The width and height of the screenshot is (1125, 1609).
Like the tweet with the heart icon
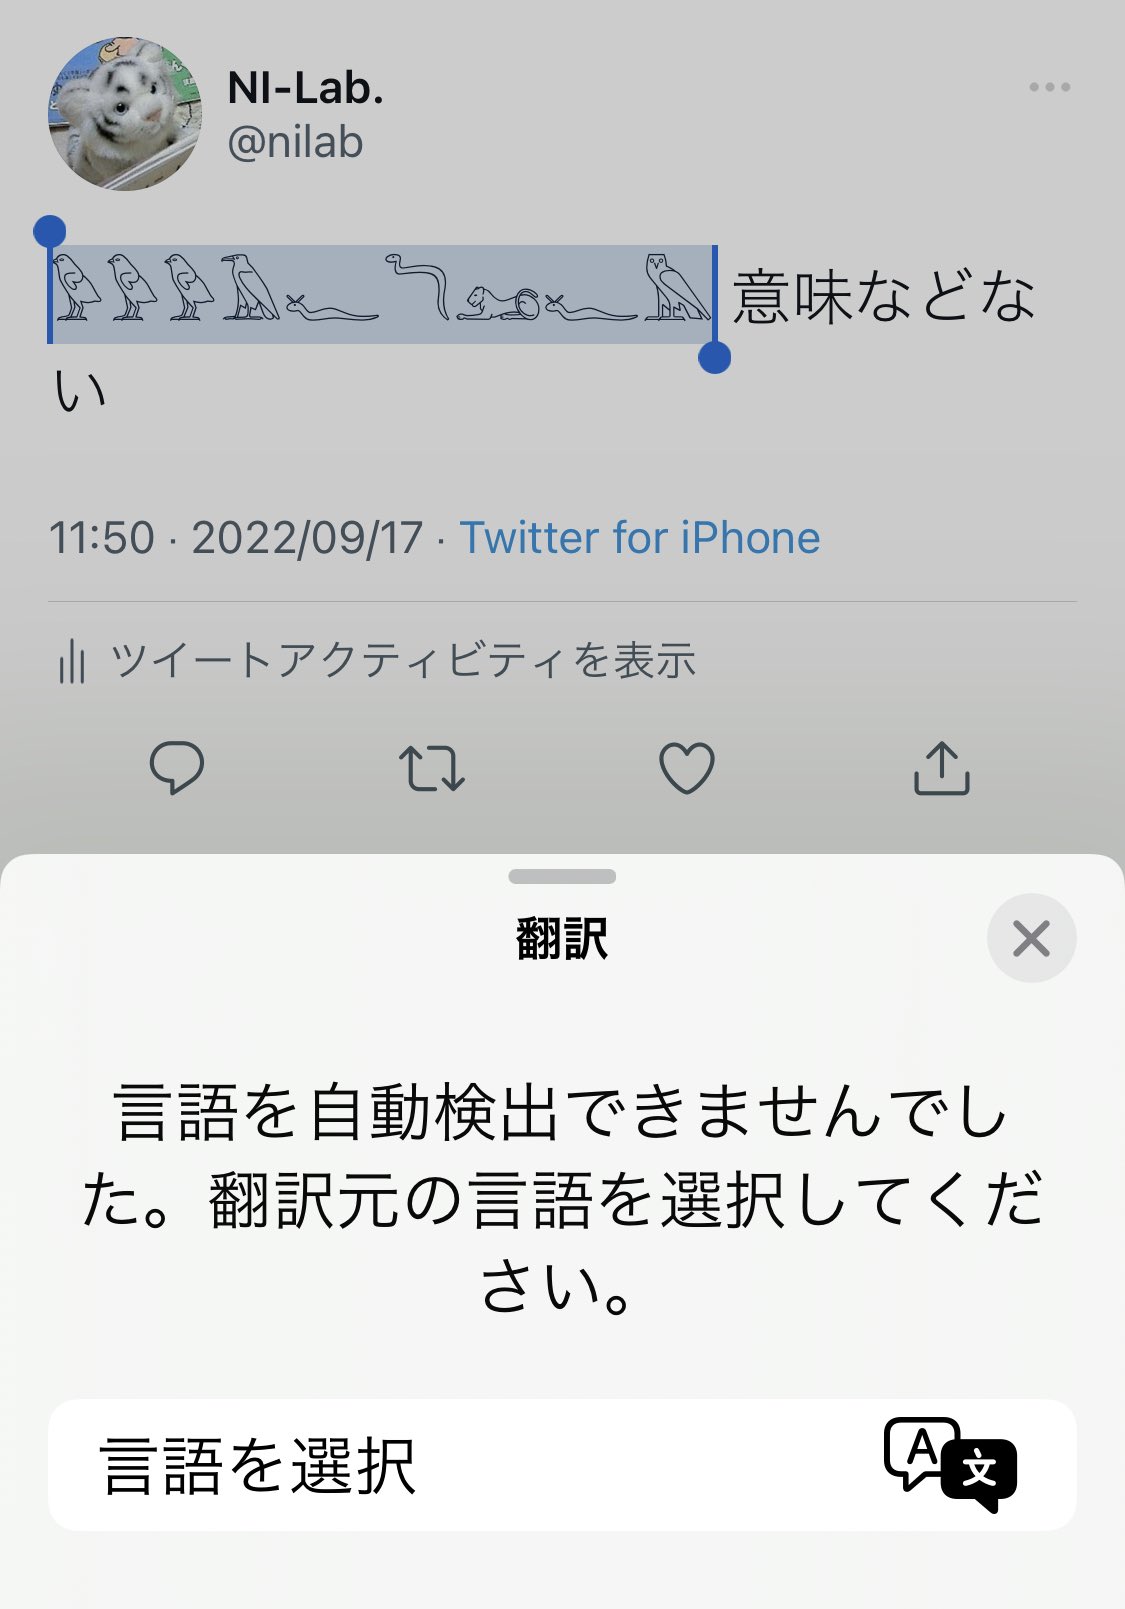(x=687, y=769)
